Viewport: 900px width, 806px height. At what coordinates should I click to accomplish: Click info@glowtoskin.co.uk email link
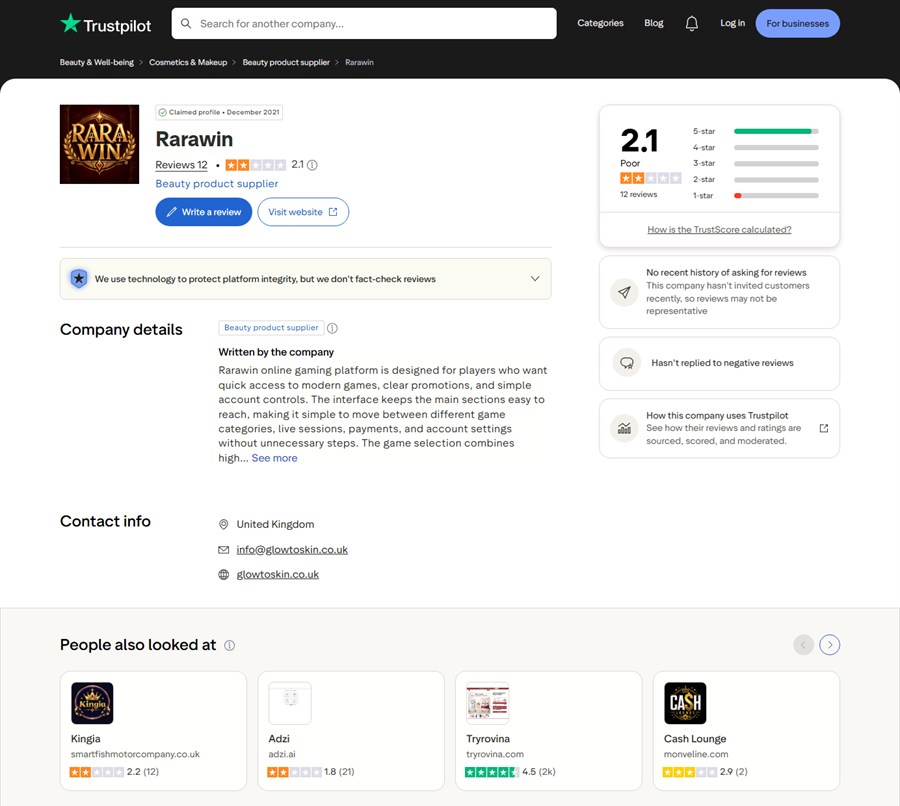[292, 550]
